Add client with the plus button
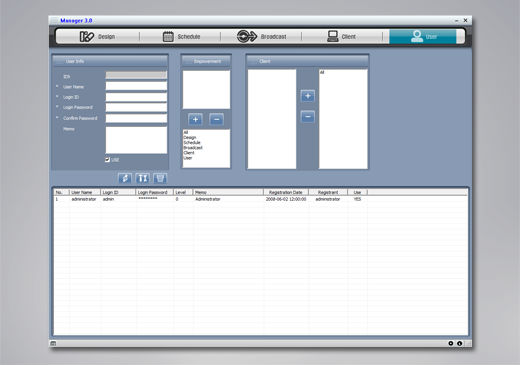520x365 pixels. point(308,96)
